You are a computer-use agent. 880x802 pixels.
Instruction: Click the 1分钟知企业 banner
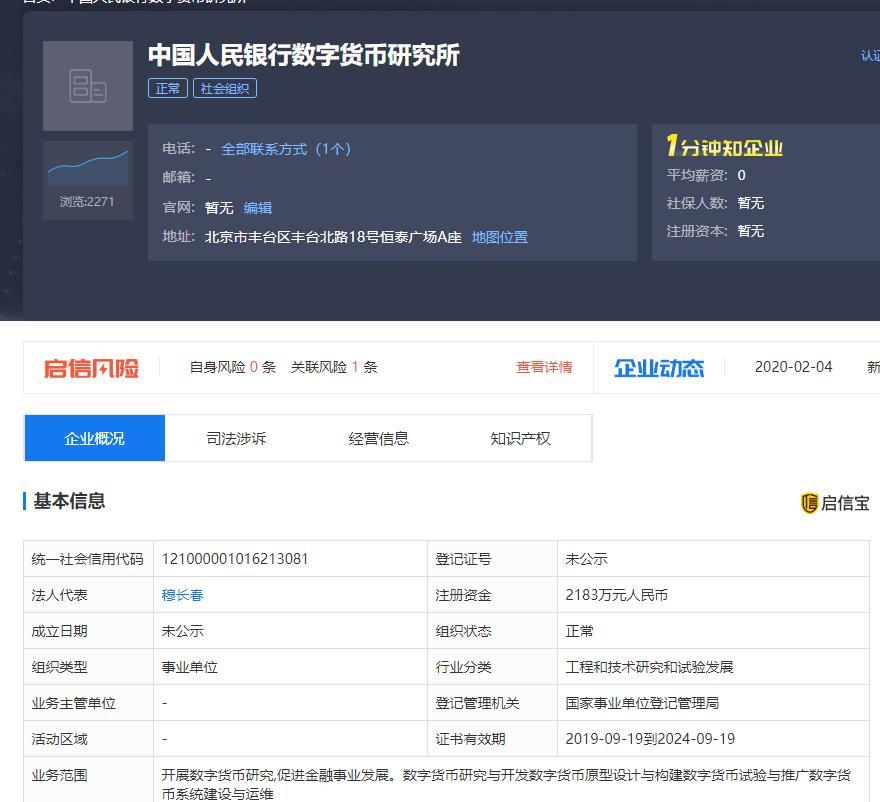click(x=724, y=146)
